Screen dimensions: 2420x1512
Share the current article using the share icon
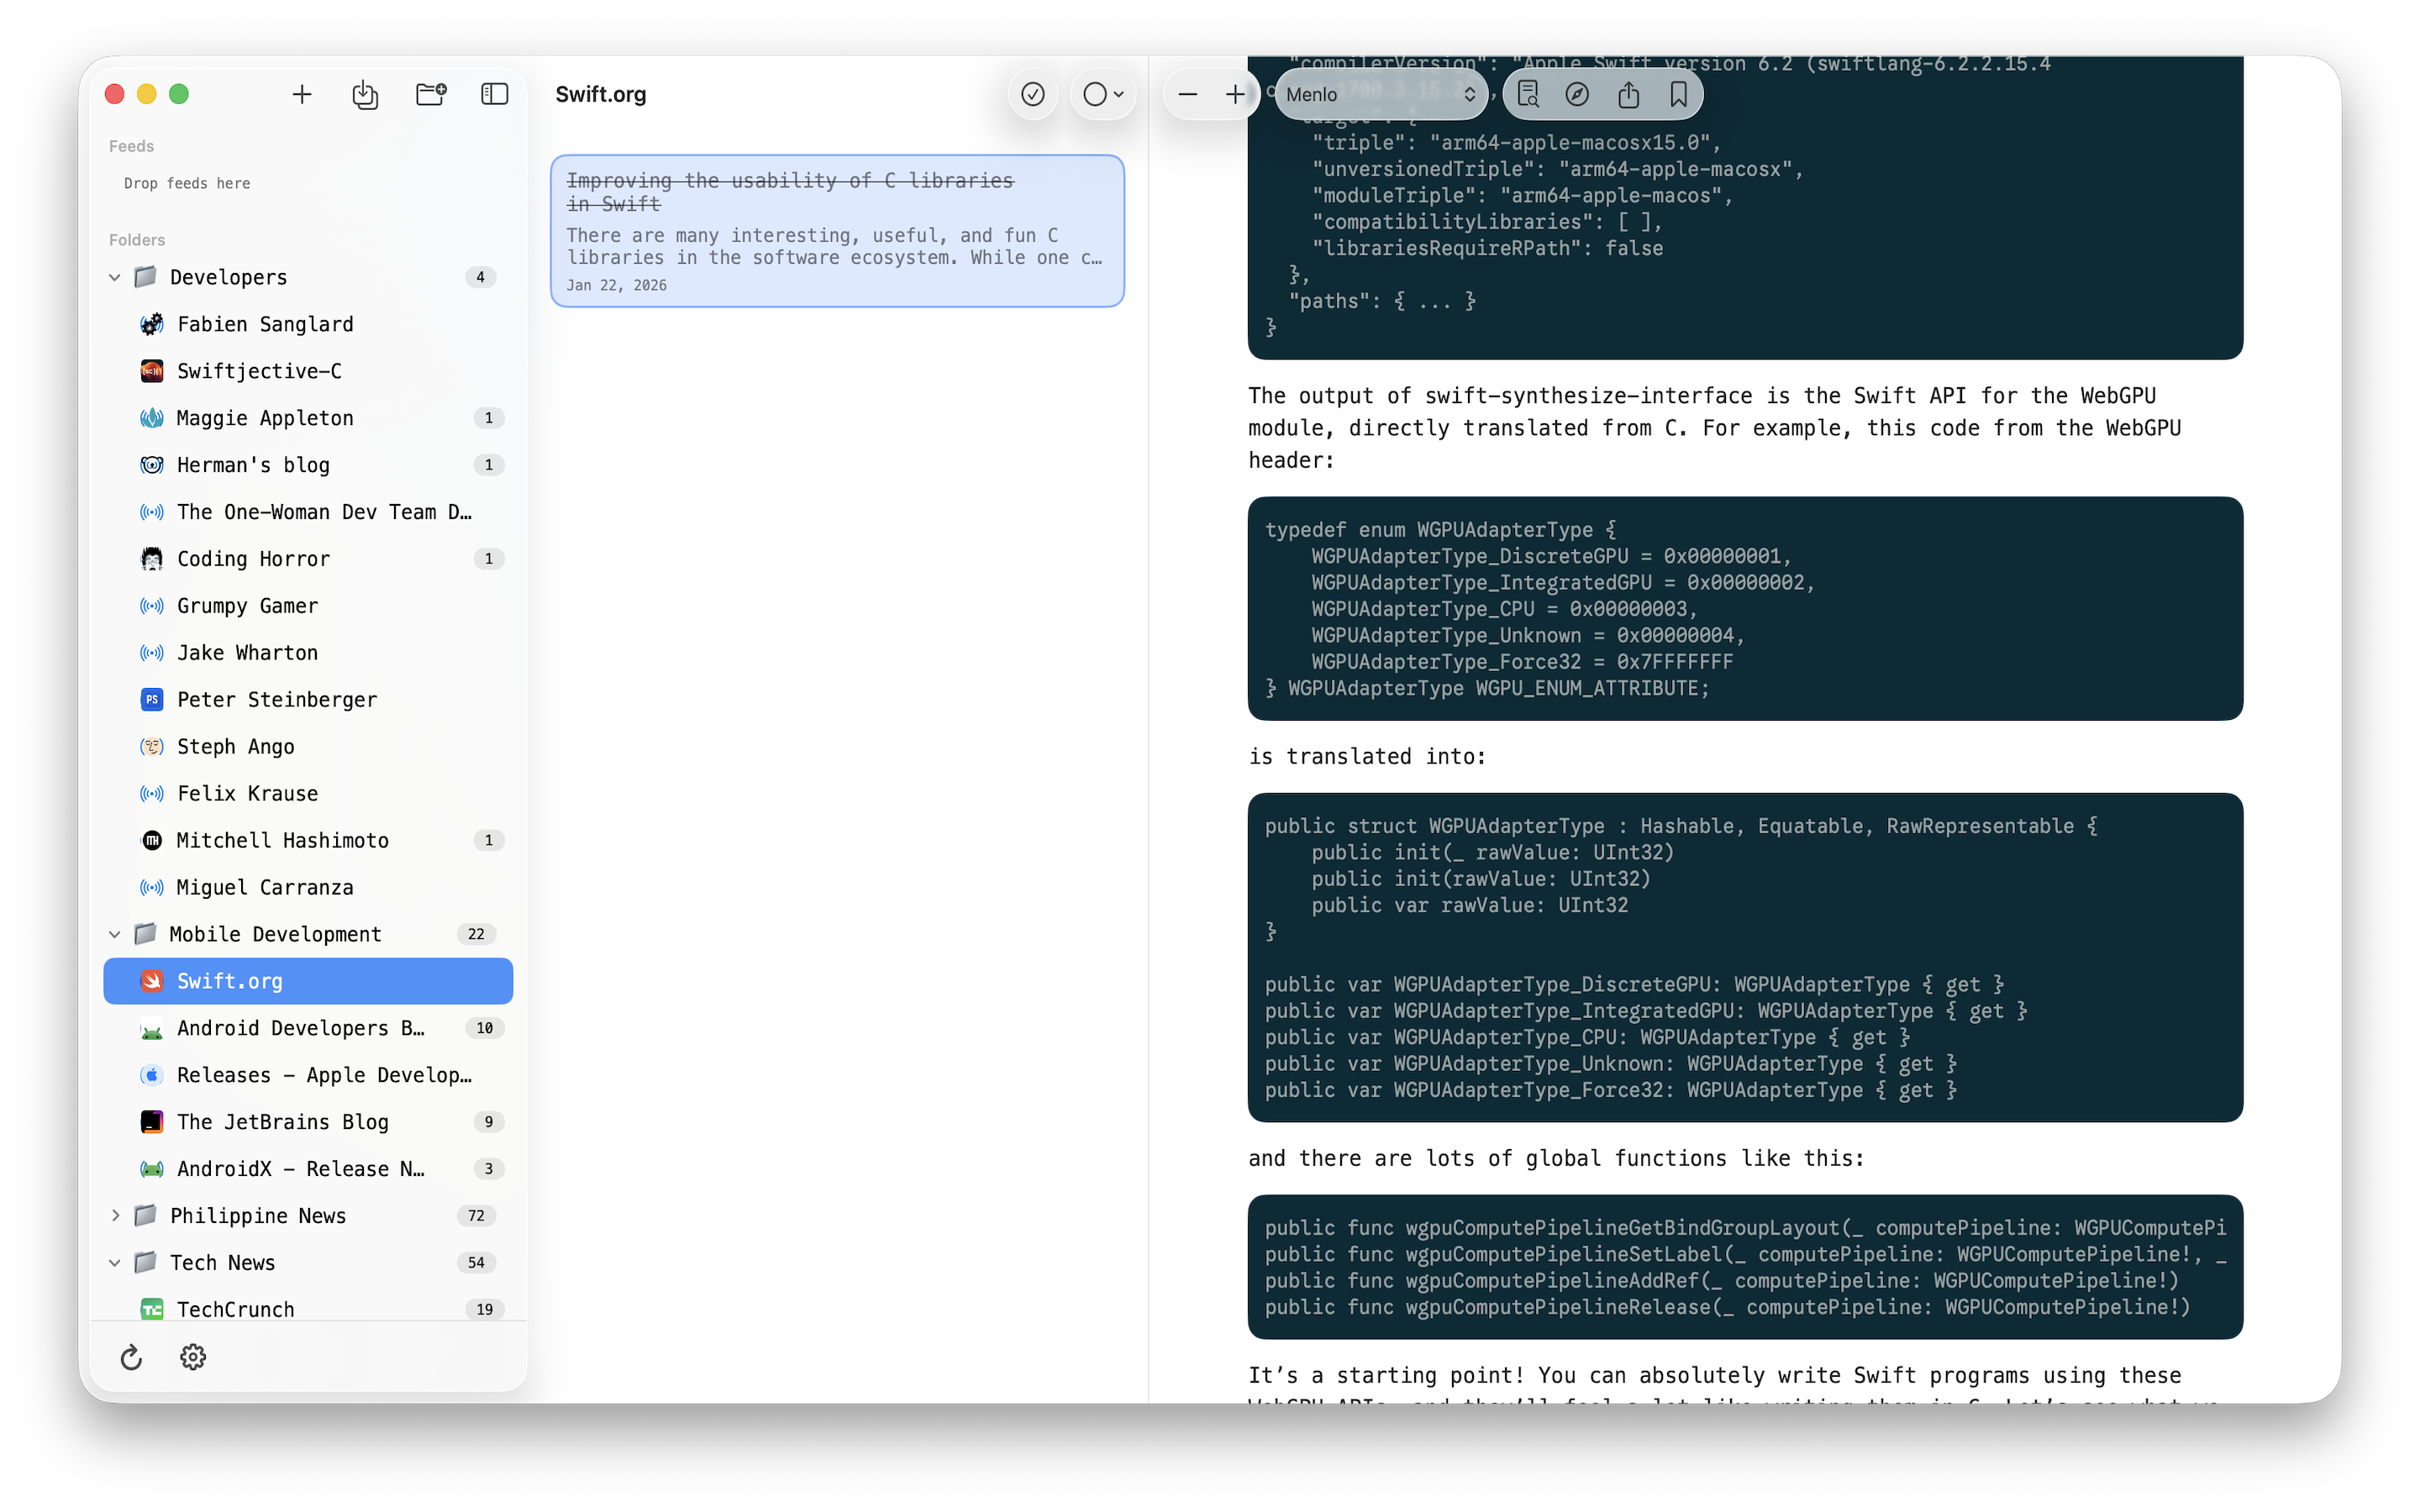click(x=1628, y=94)
